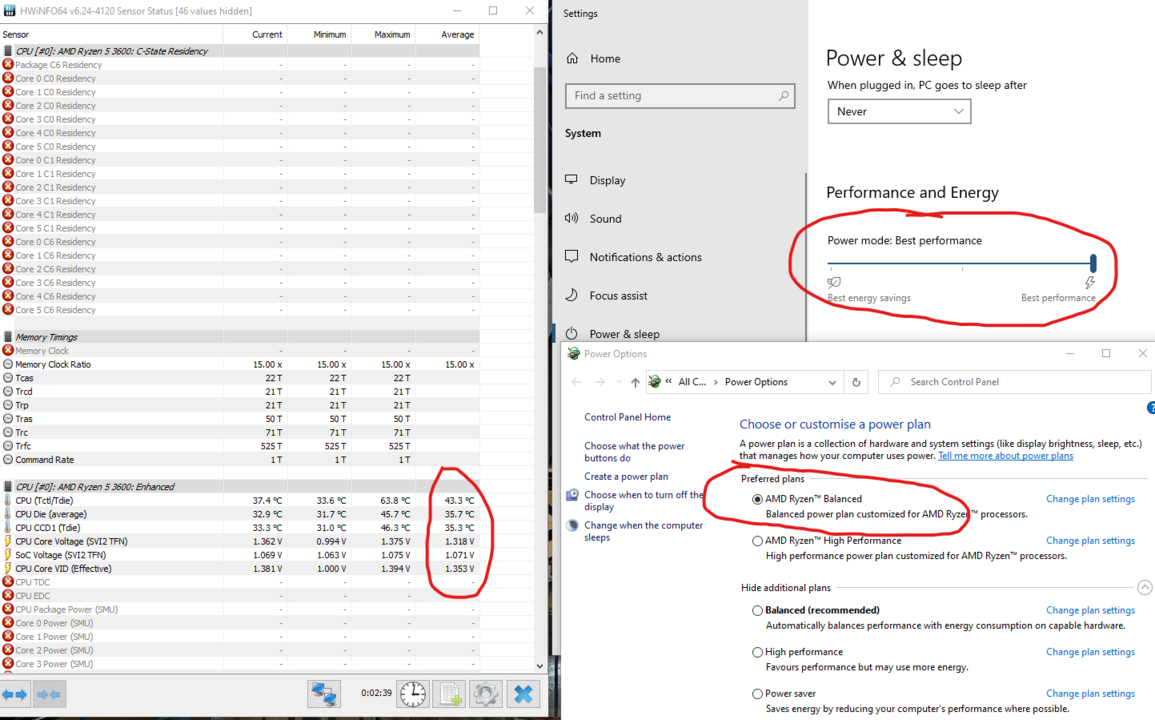Screen dimensions: 1155x720
Task: Open Sound settings in sidebar
Action: [x=605, y=218]
